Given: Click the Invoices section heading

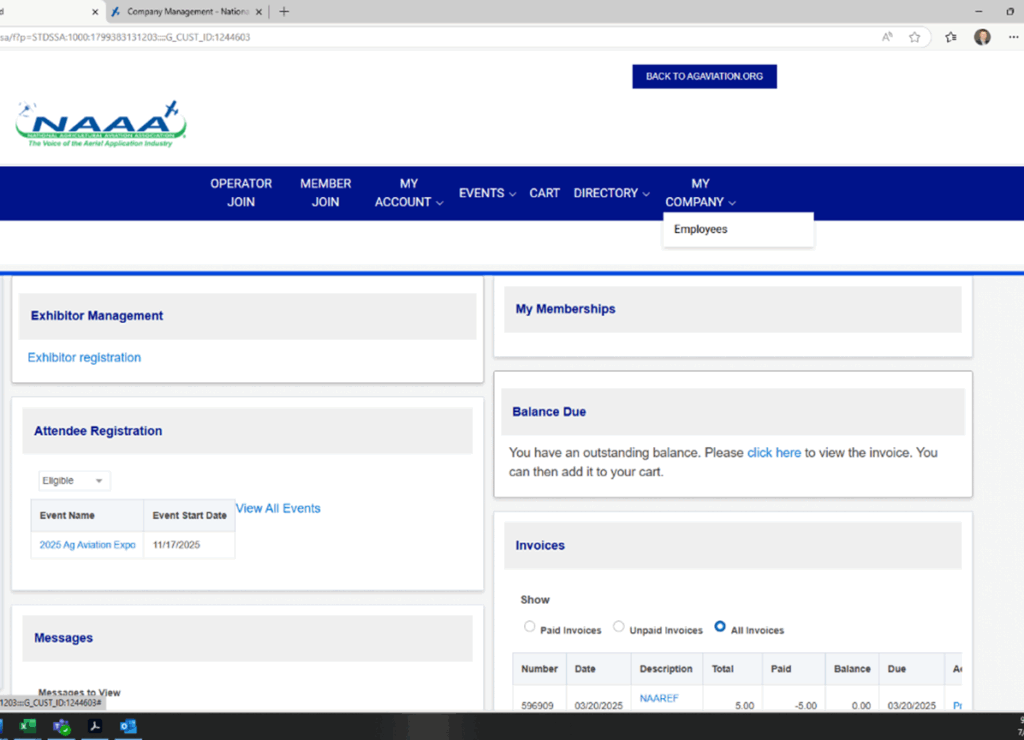Looking at the screenshot, I should (540, 545).
